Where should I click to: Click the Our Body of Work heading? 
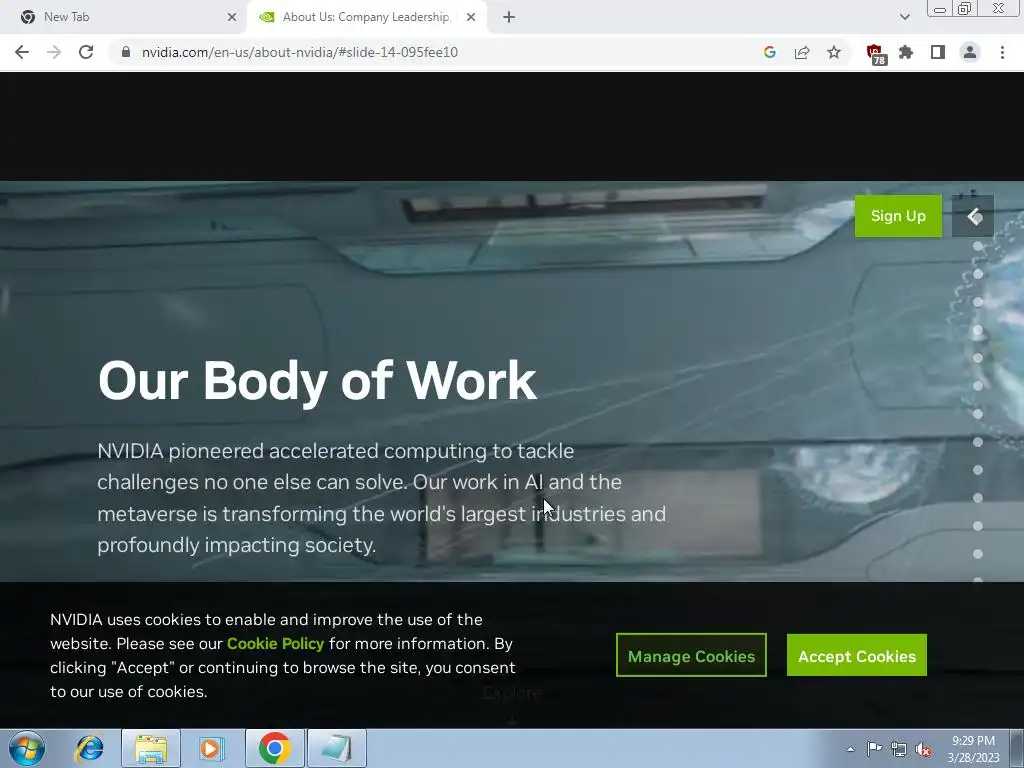[317, 381]
